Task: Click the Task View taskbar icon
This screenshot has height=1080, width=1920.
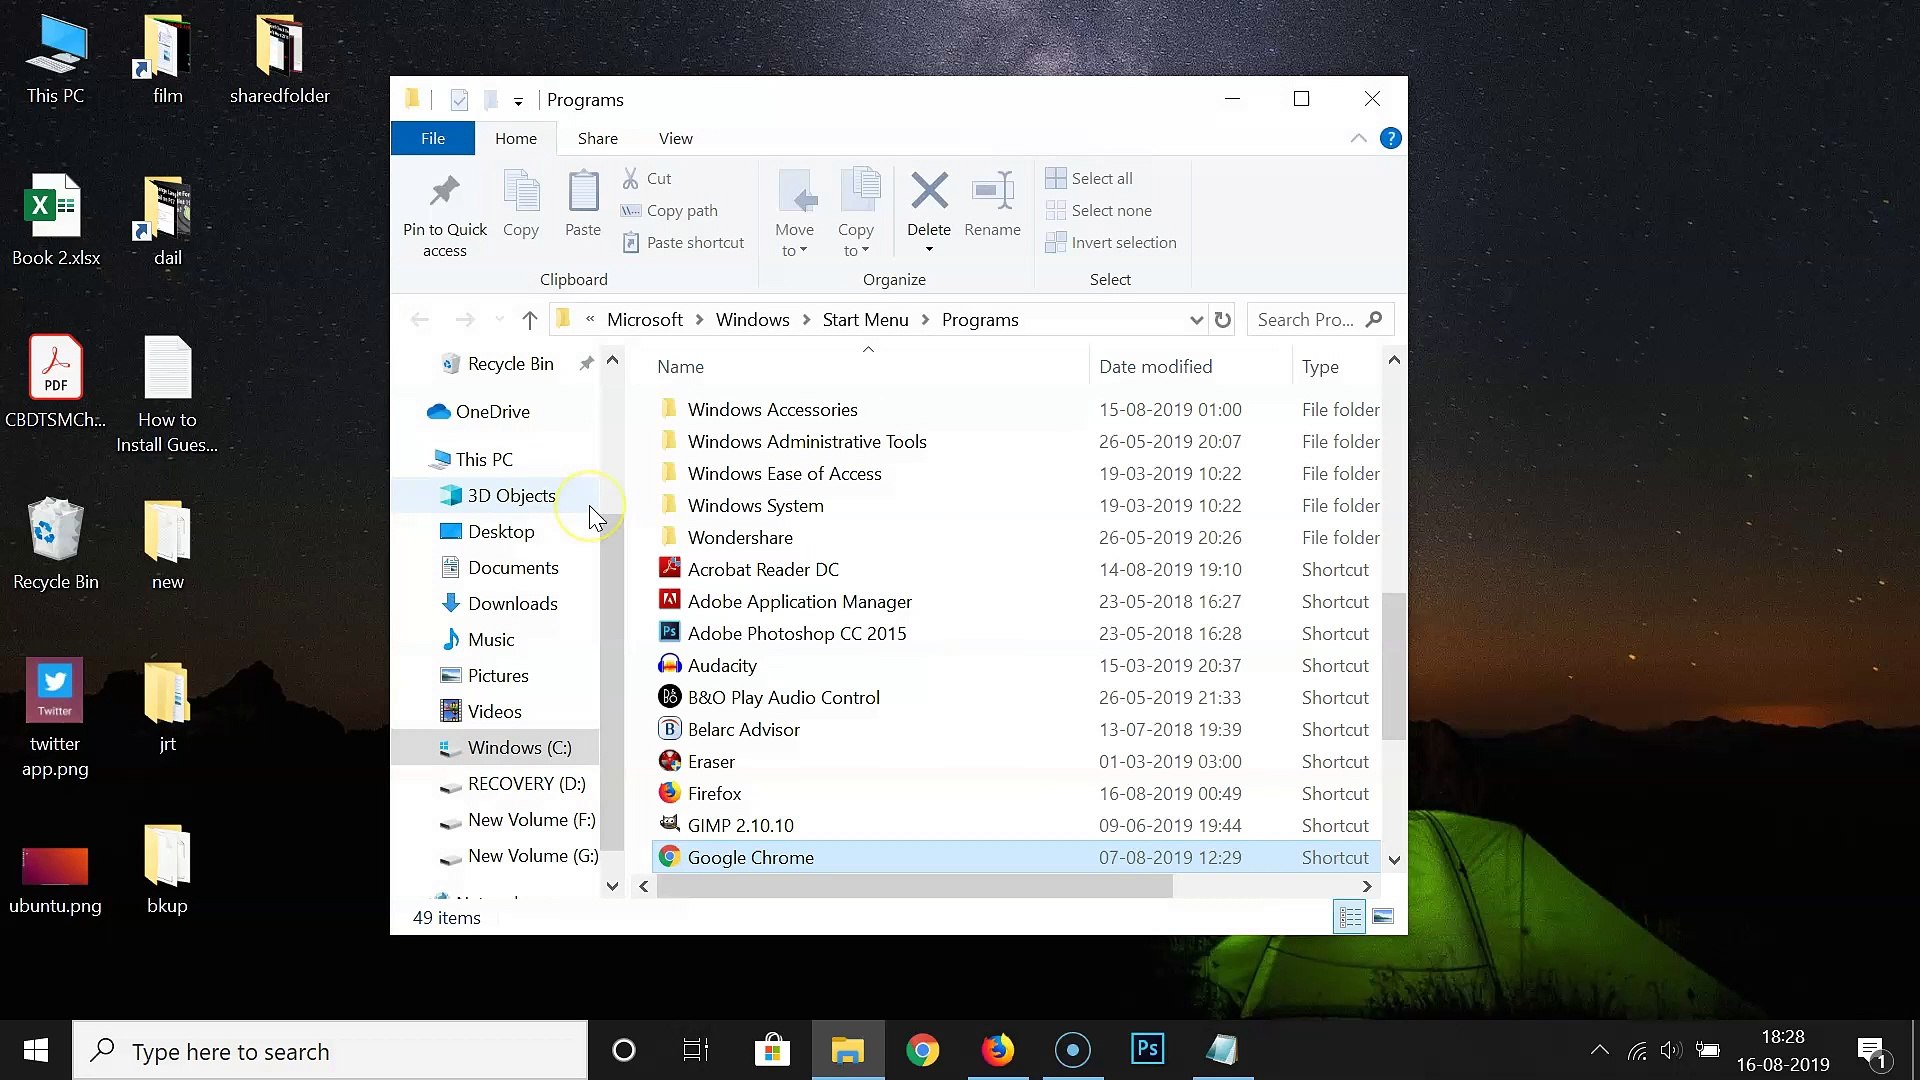Action: pyautogui.click(x=696, y=1050)
